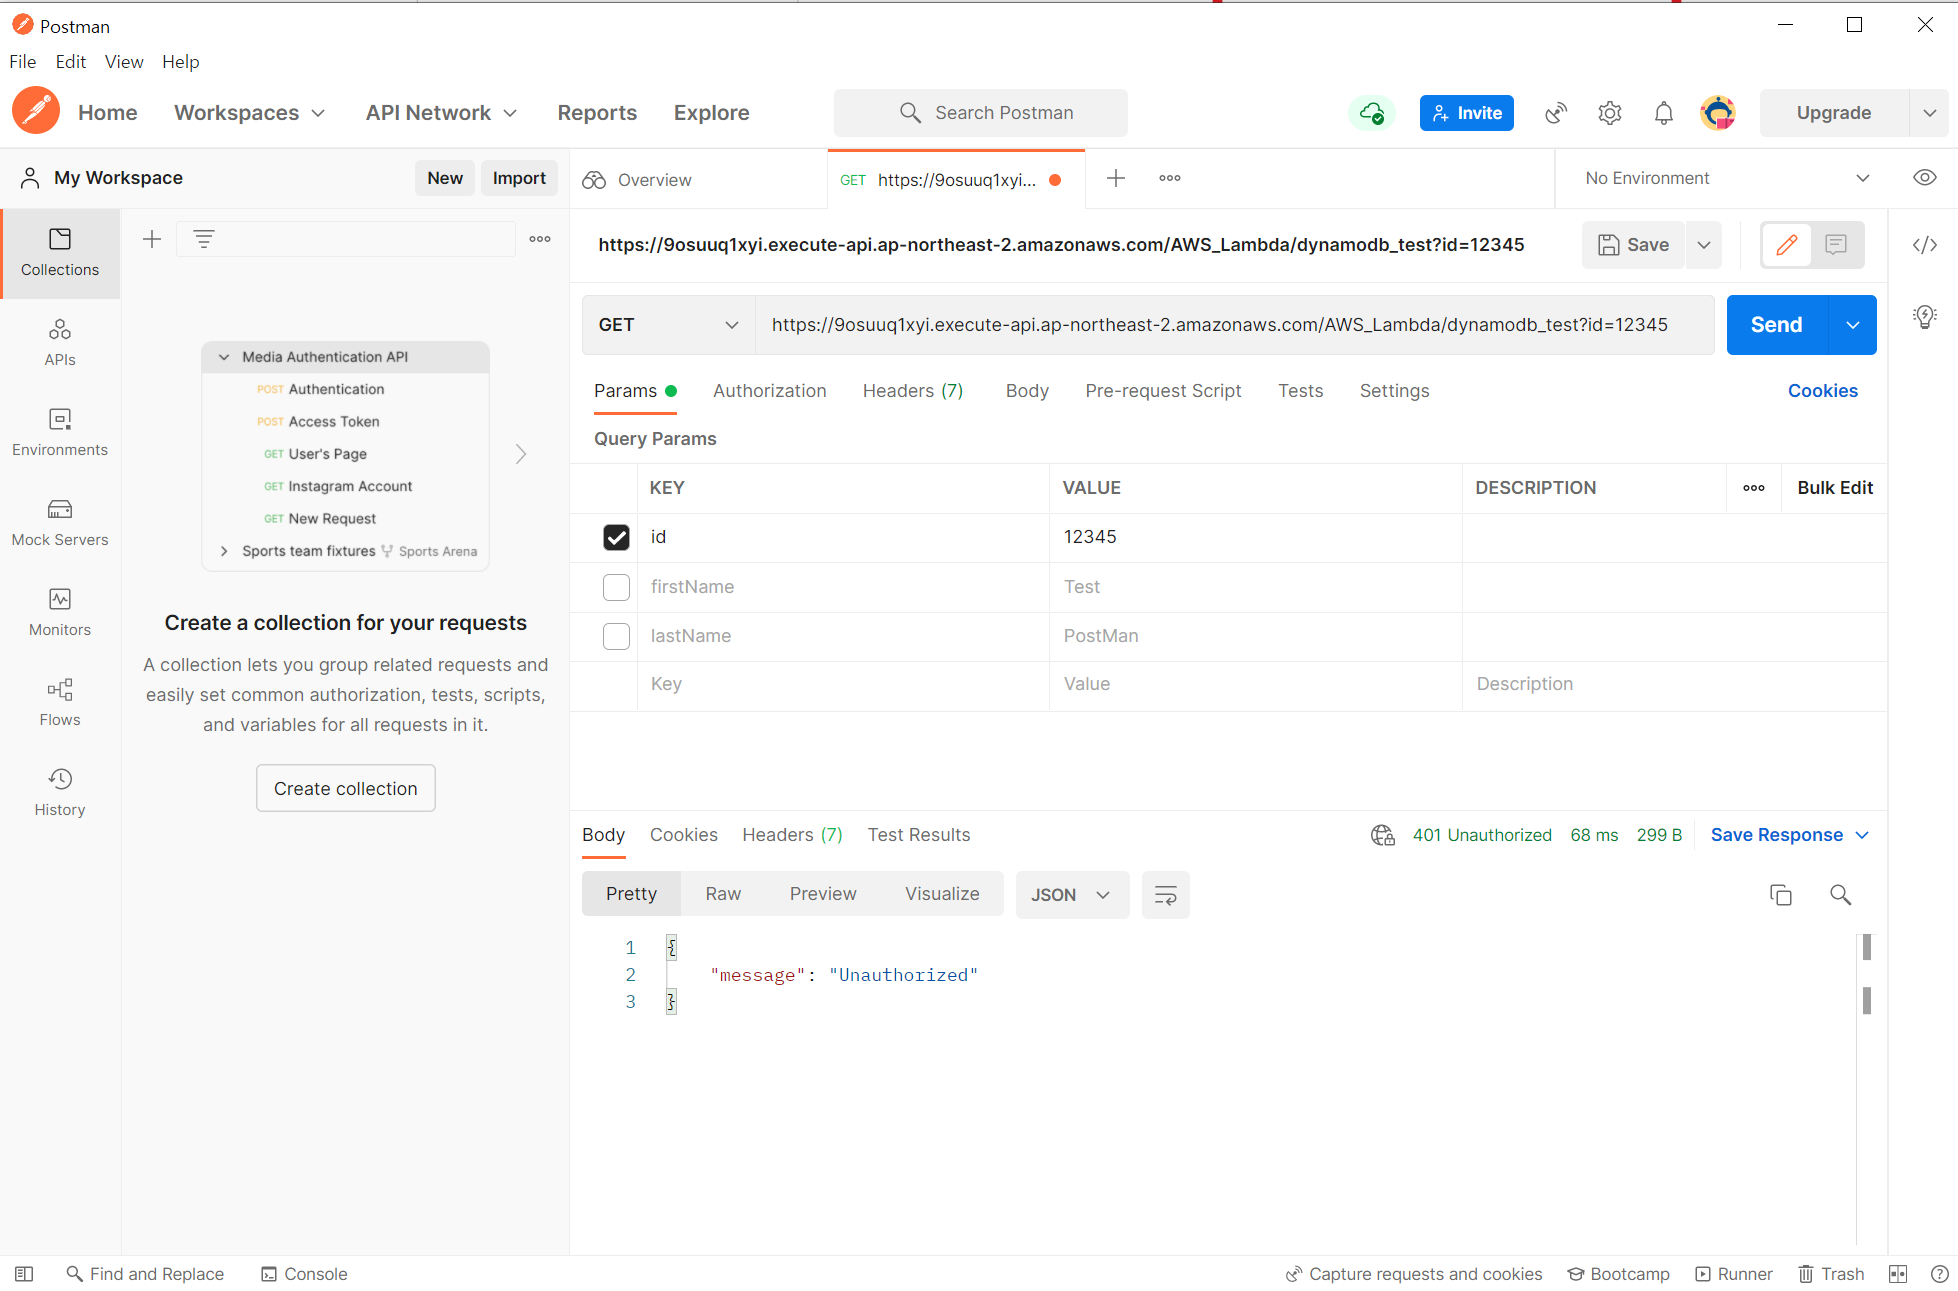Switch to edit mode pencil icon
Image resolution: width=1958 pixels, height=1291 pixels.
pyautogui.click(x=1787, y=245)
